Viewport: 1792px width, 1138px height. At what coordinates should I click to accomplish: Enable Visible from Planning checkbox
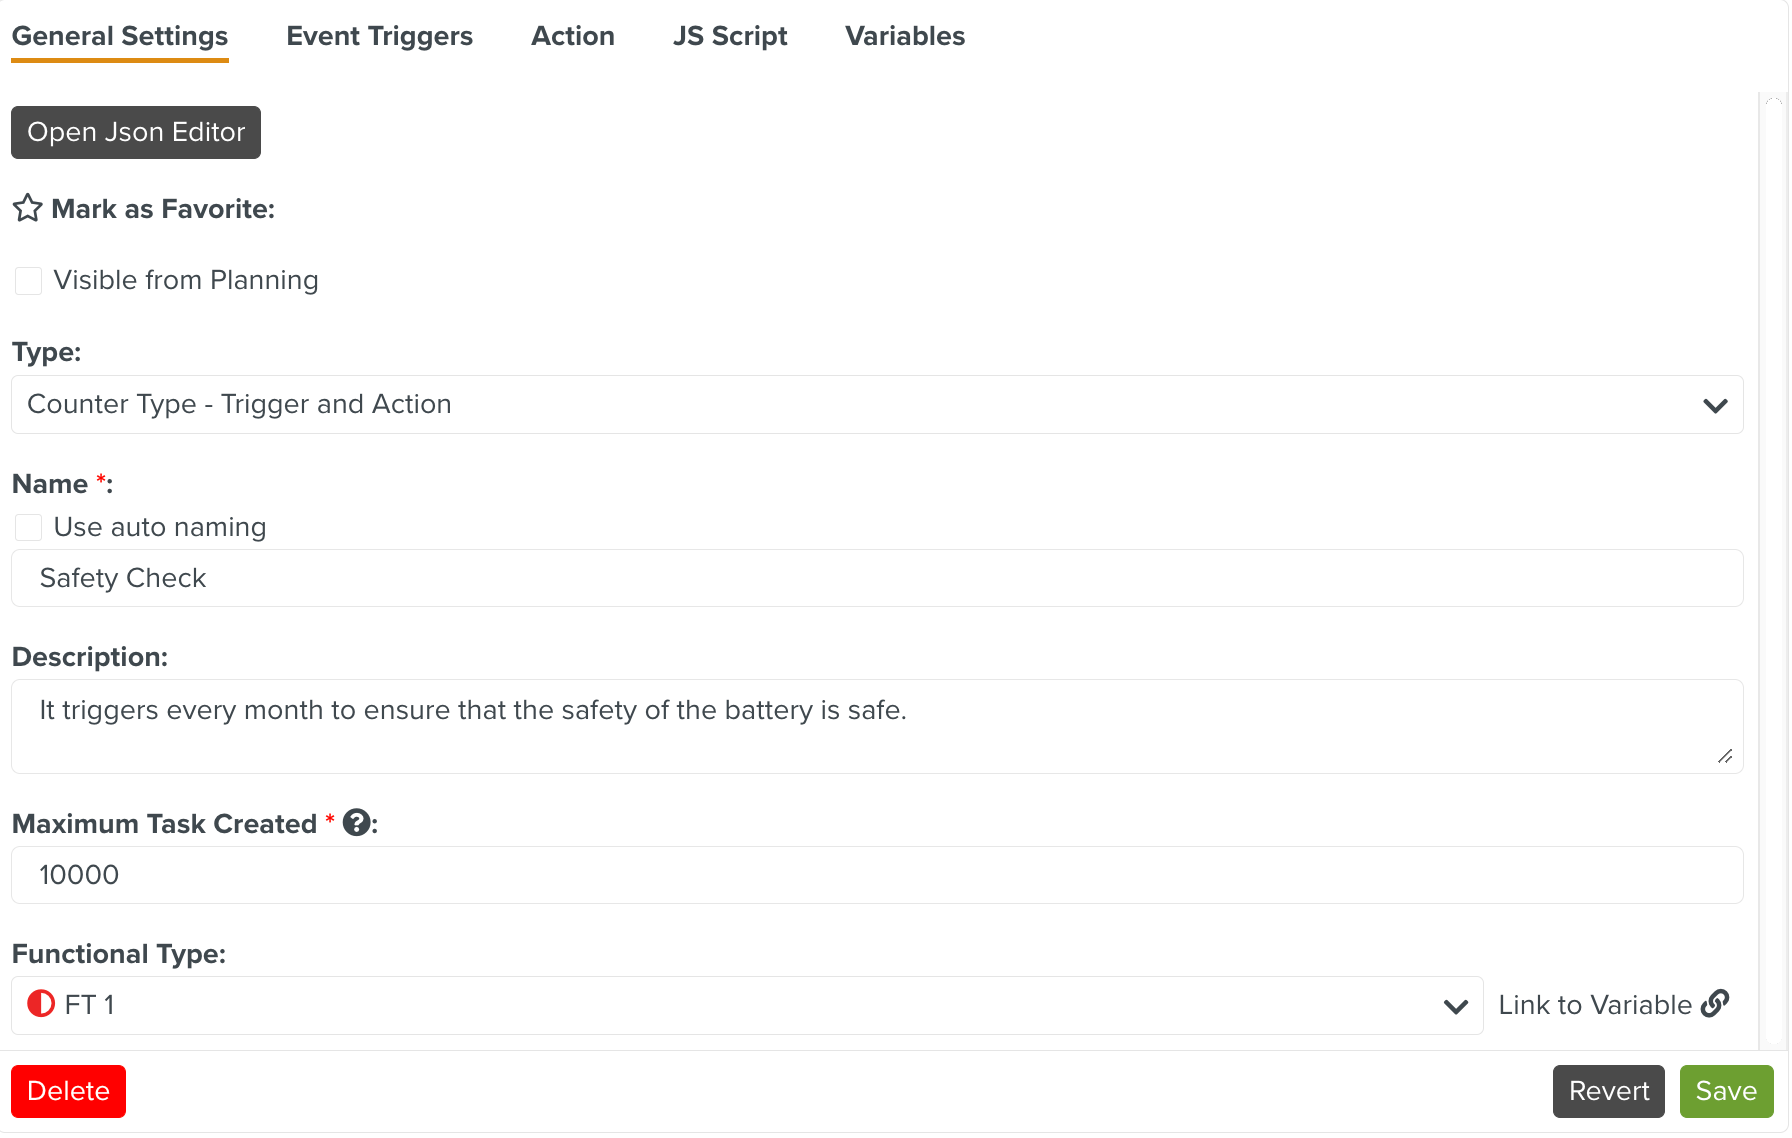(29, 281)
